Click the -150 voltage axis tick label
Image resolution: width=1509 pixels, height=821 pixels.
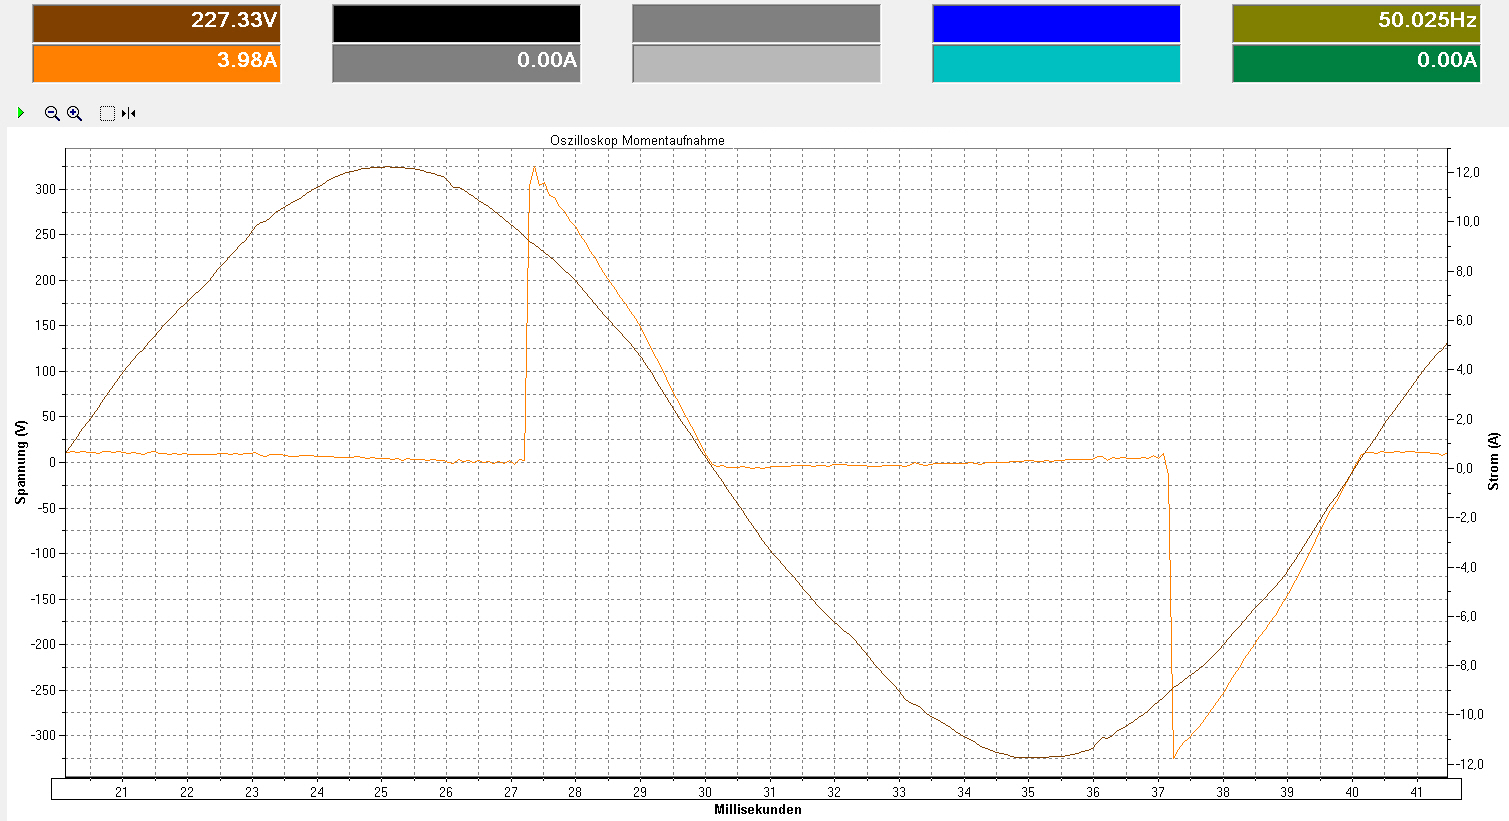43,599
